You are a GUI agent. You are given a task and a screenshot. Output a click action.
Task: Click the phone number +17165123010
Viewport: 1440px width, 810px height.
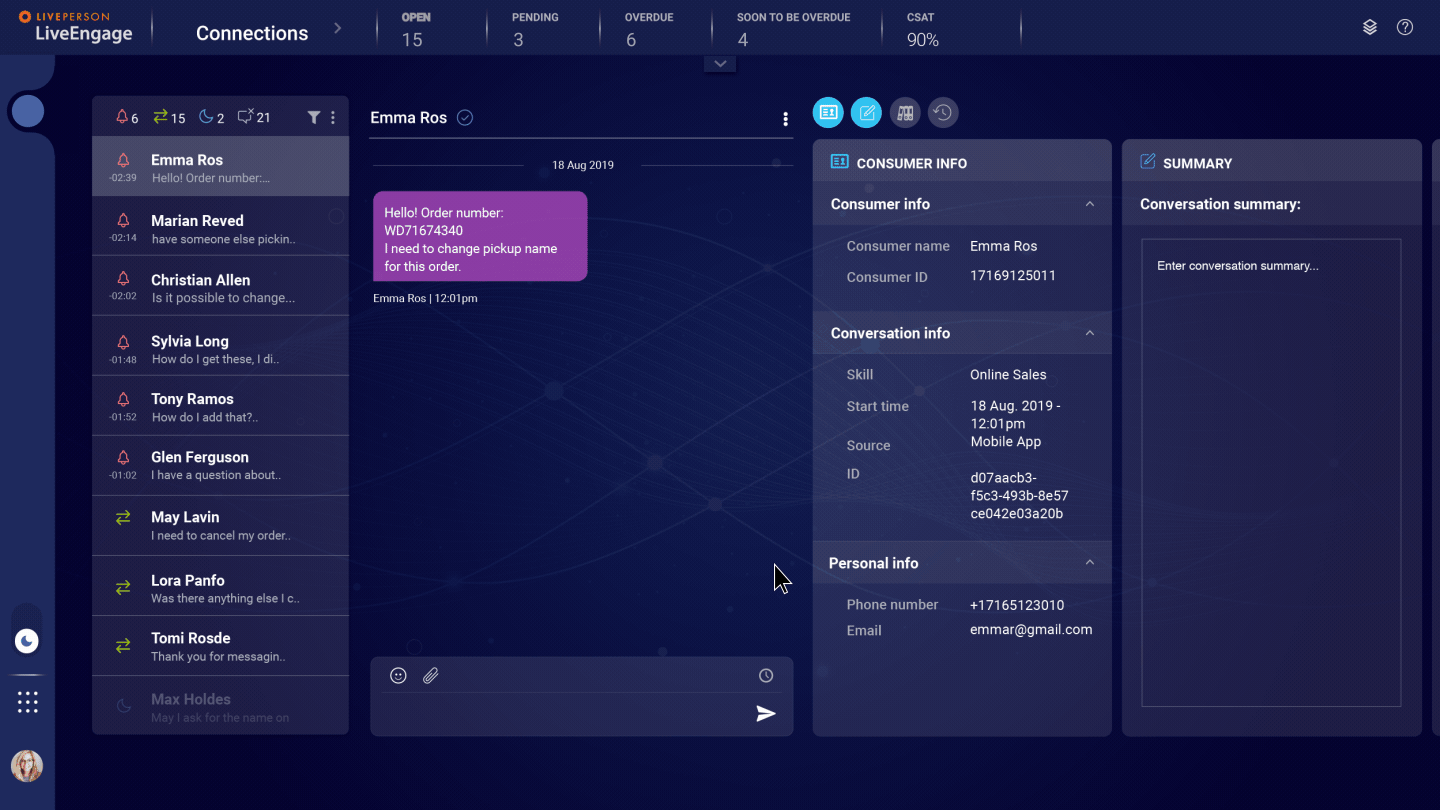pos(1017,605)
